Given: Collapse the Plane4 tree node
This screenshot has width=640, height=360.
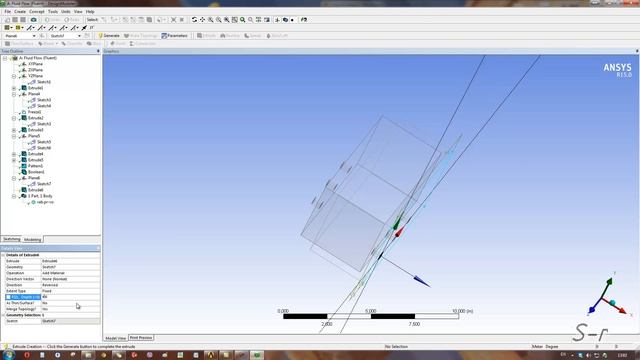Looking at the screenshot, I should 14,94.
